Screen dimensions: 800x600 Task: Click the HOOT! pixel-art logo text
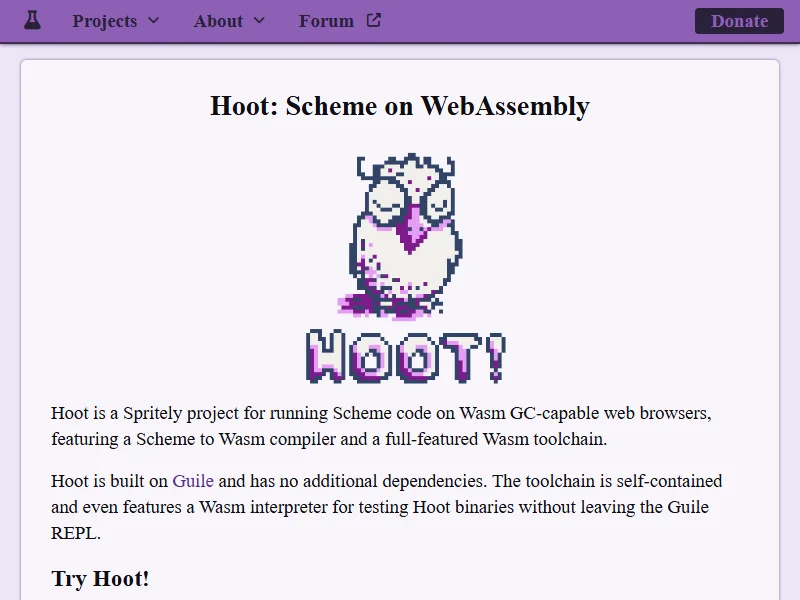point(405,356)
